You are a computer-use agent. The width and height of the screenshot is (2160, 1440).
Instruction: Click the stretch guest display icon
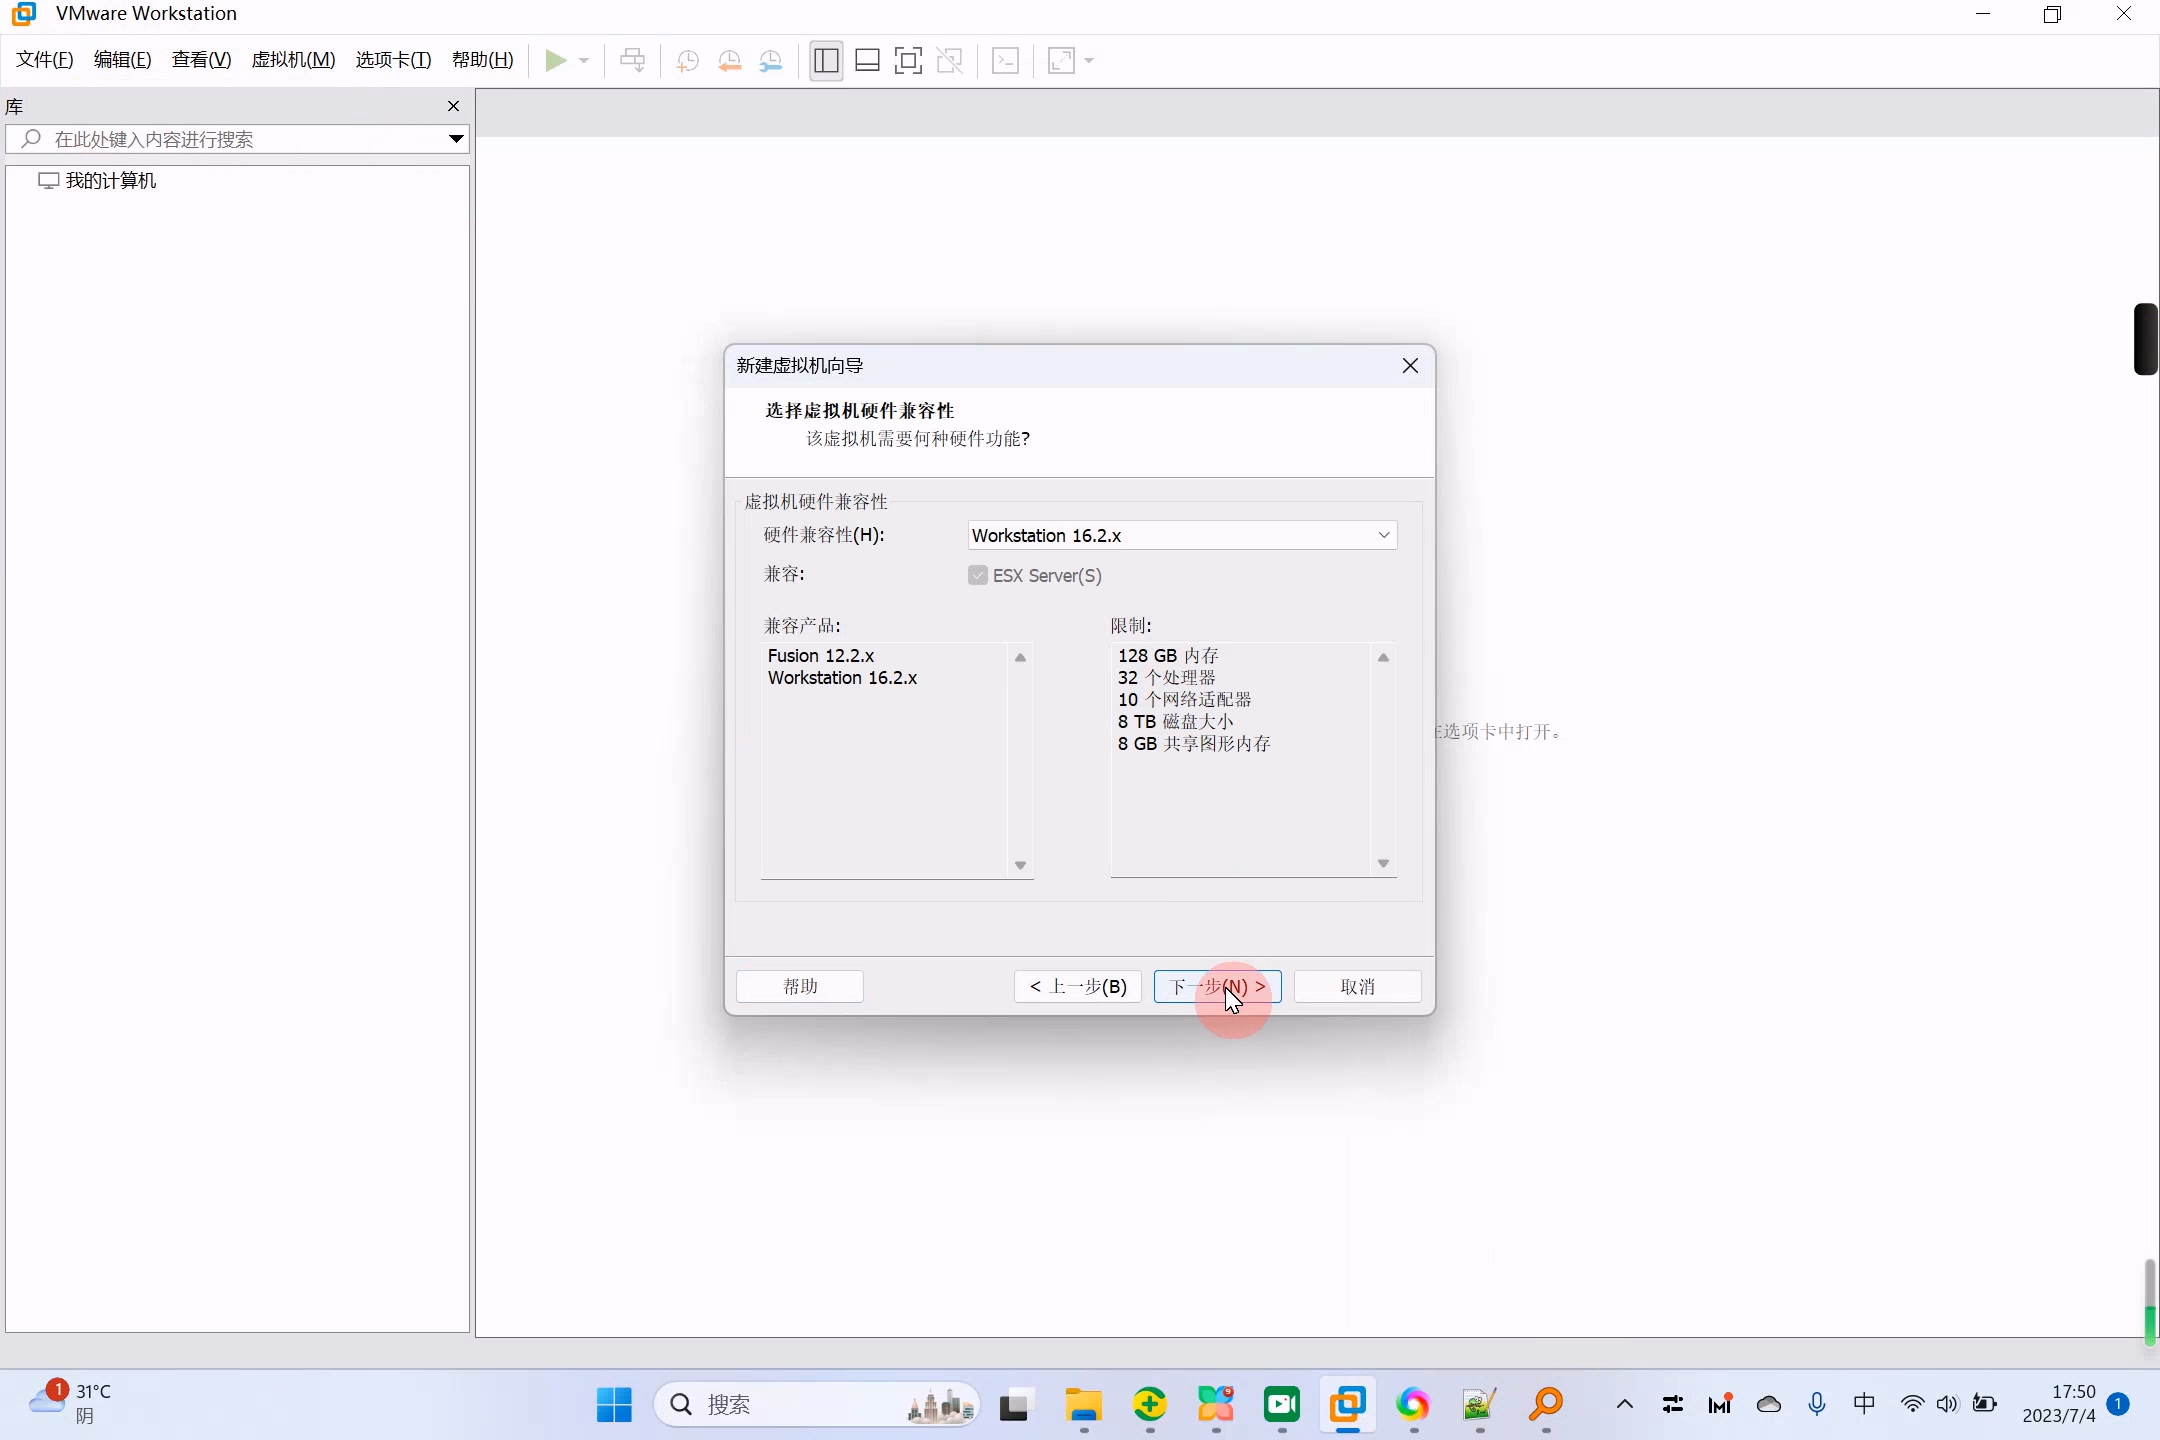(x=1061, y=61)
